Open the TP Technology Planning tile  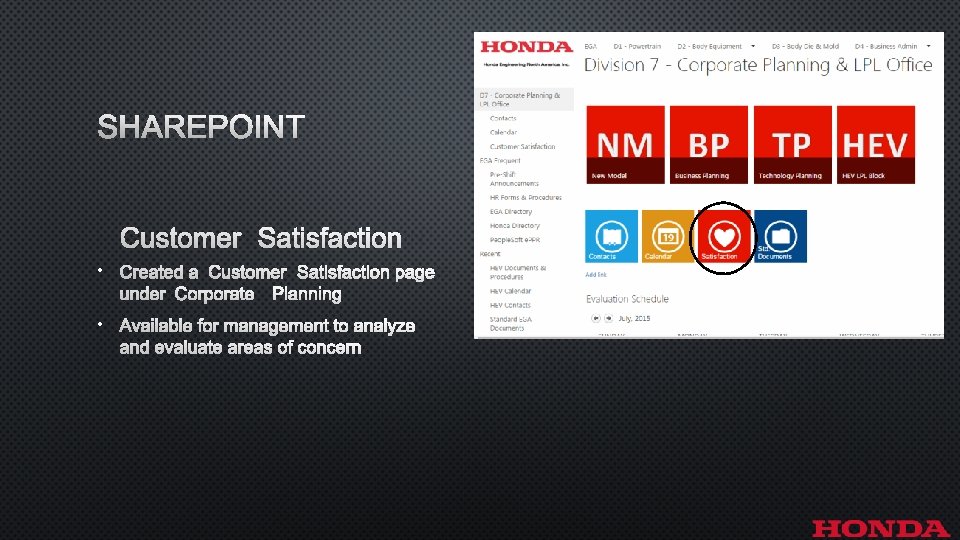[x=792, y=144]
